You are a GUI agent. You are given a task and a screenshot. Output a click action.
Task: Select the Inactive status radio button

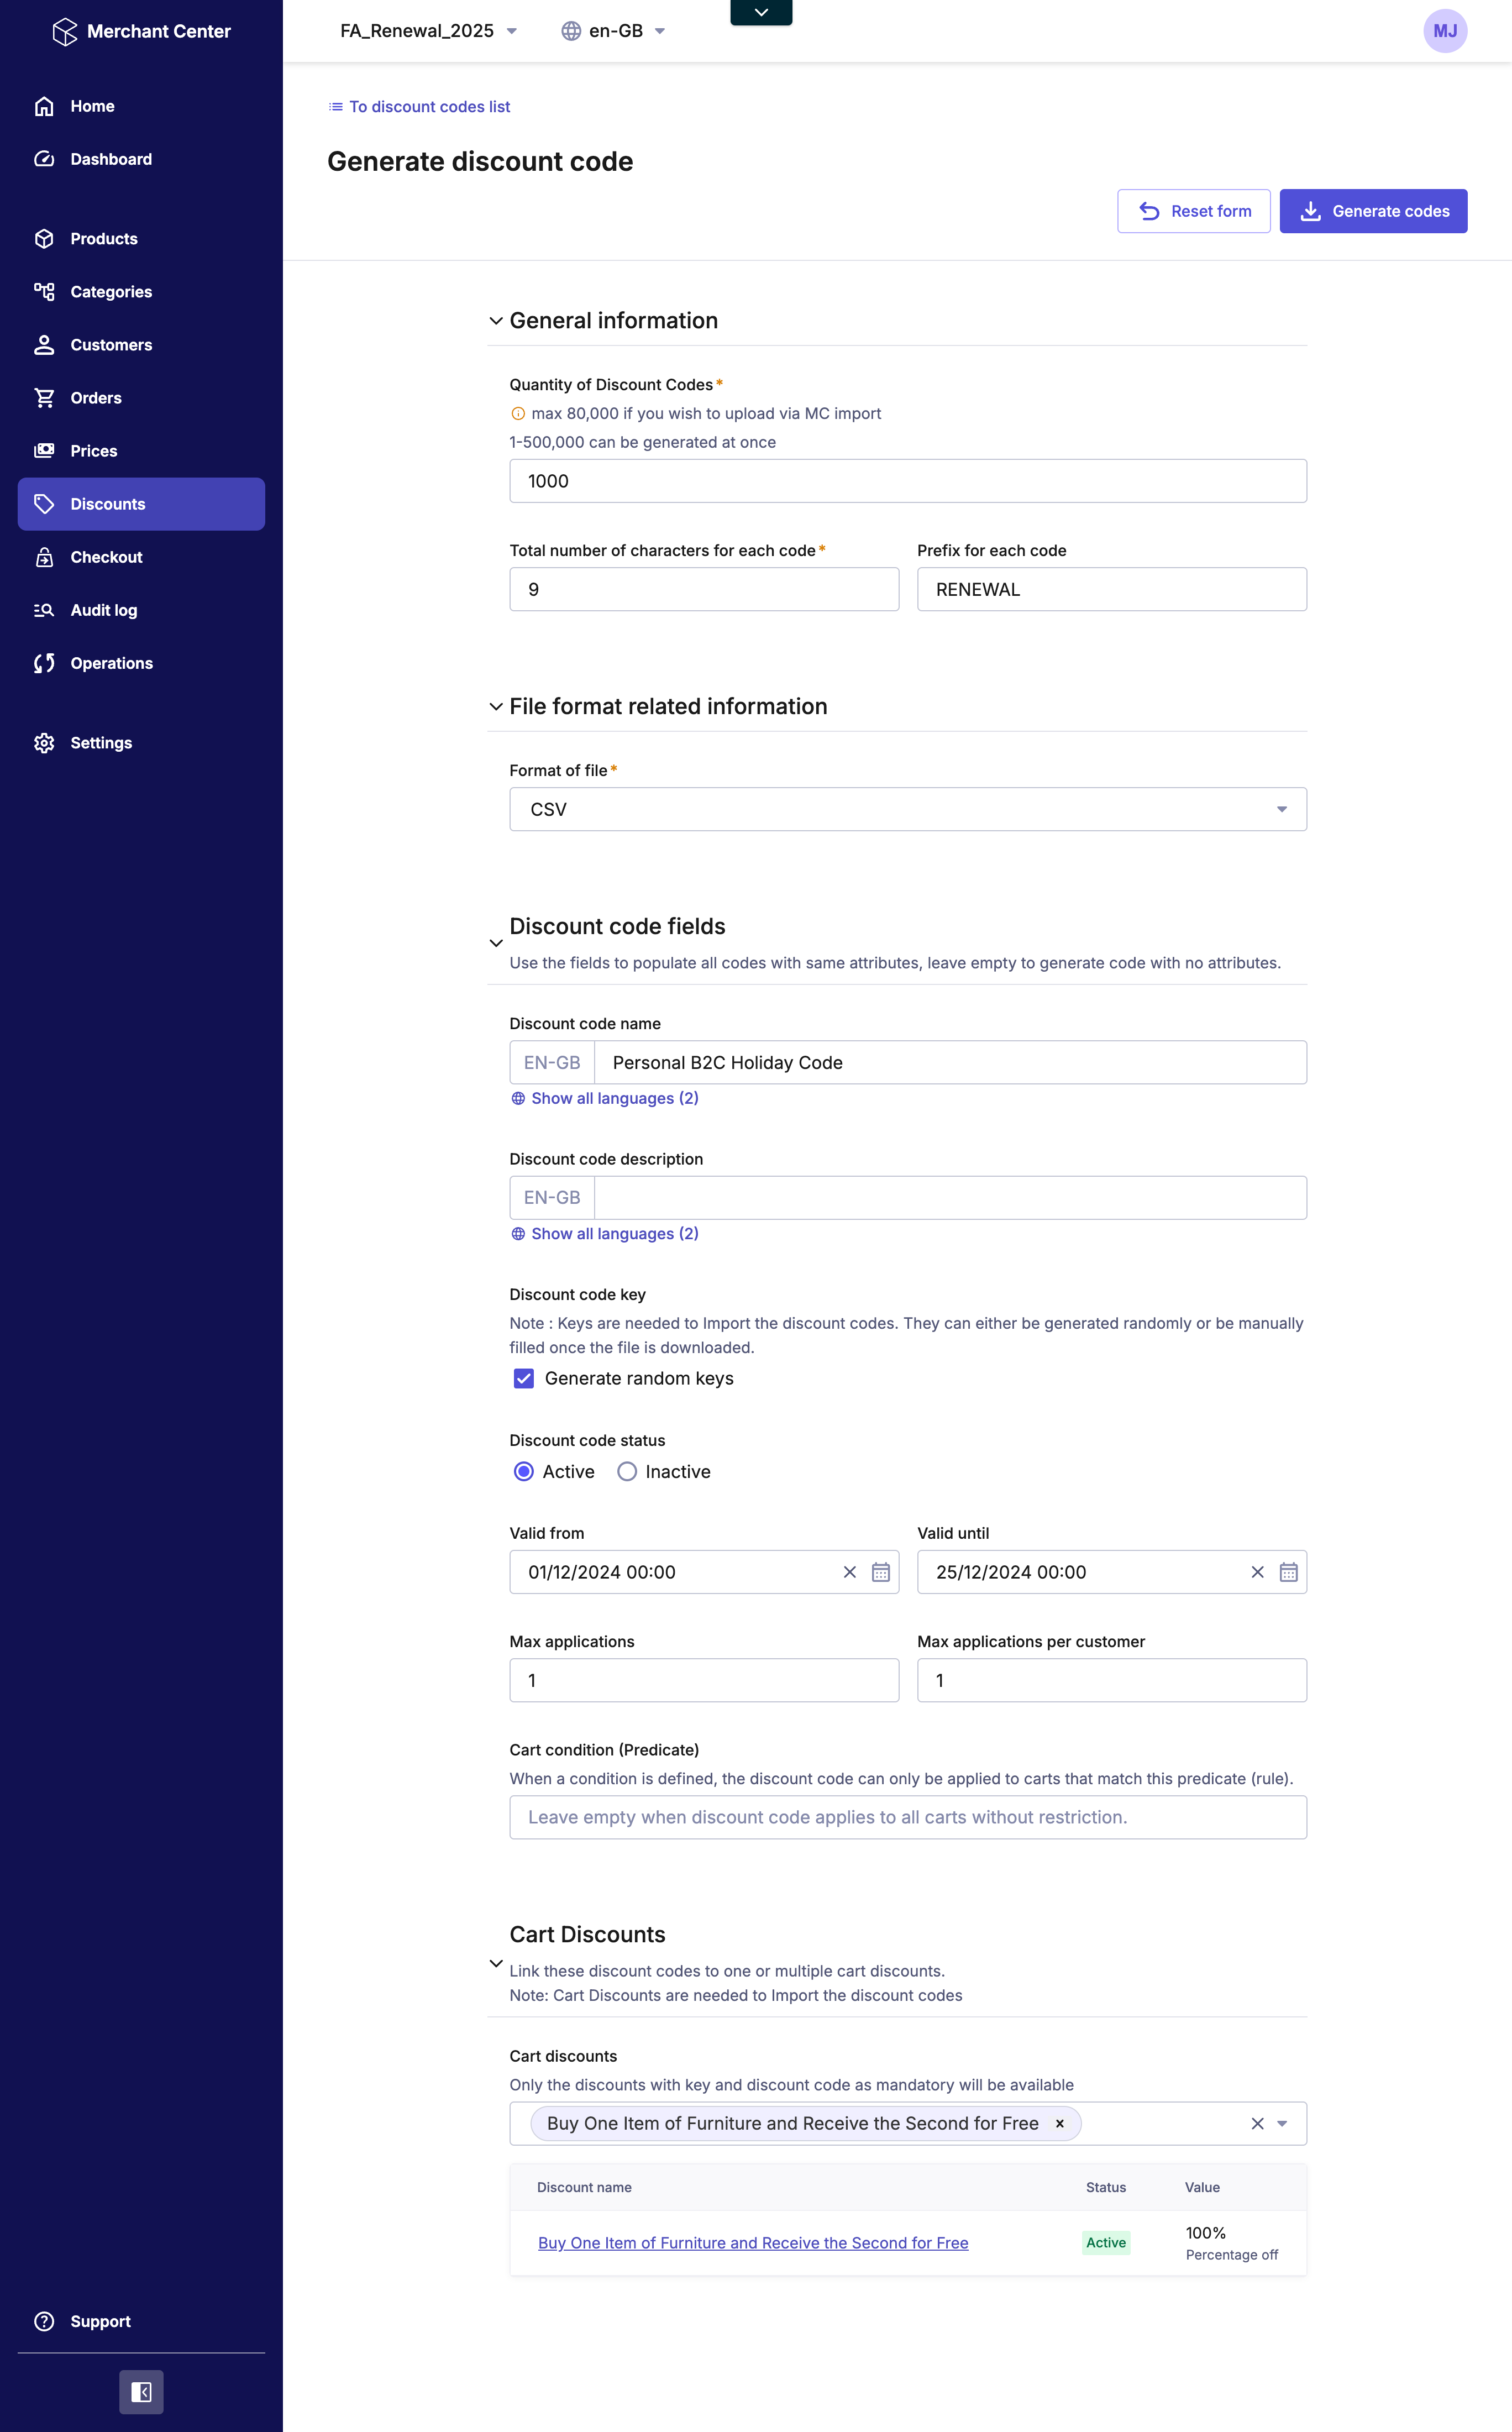tap(627, 1471)
